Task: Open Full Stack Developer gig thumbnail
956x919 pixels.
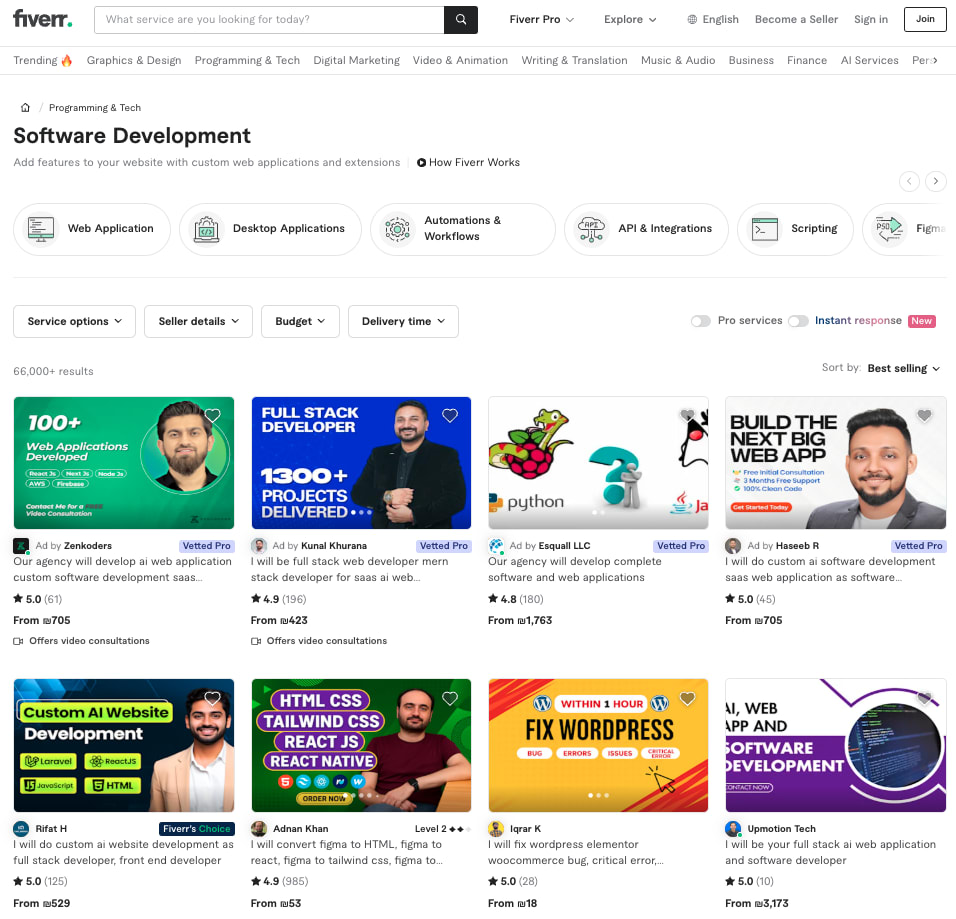Action: [x=361, y=463]
